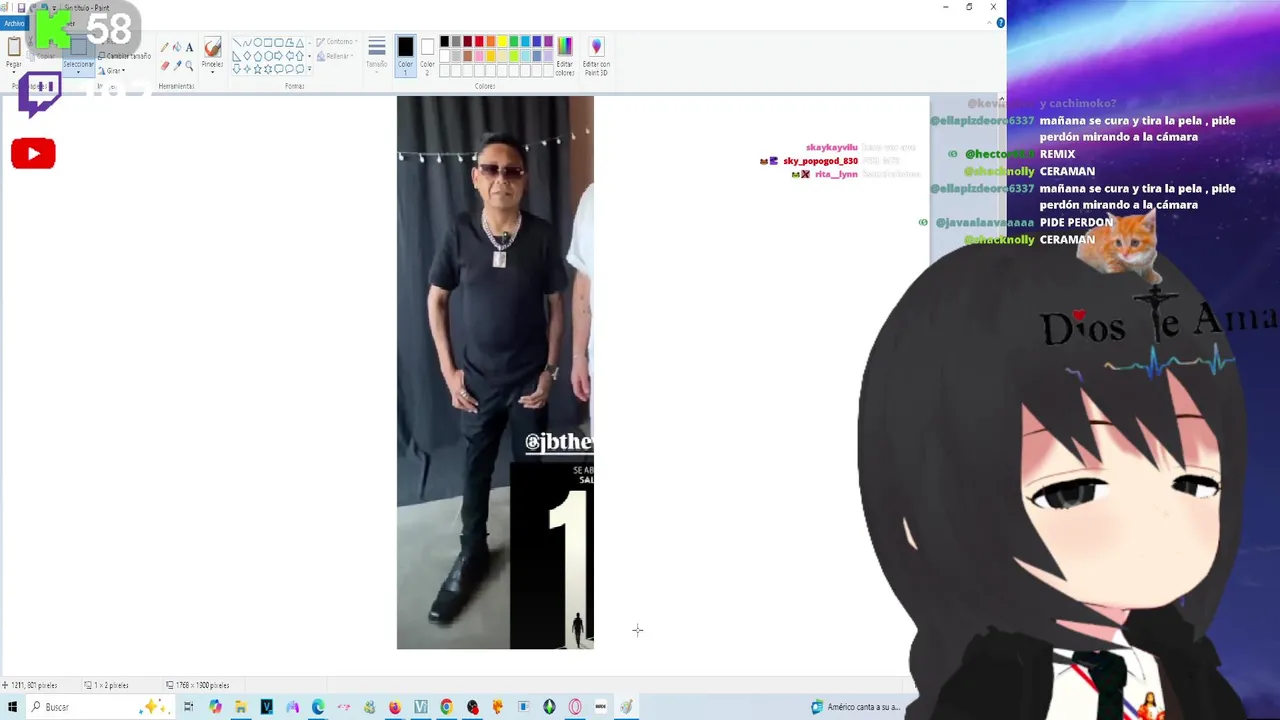Expand the Pegar dropdown arrow
This screenshot has width=1280, height=720.
tap(14, 72)
